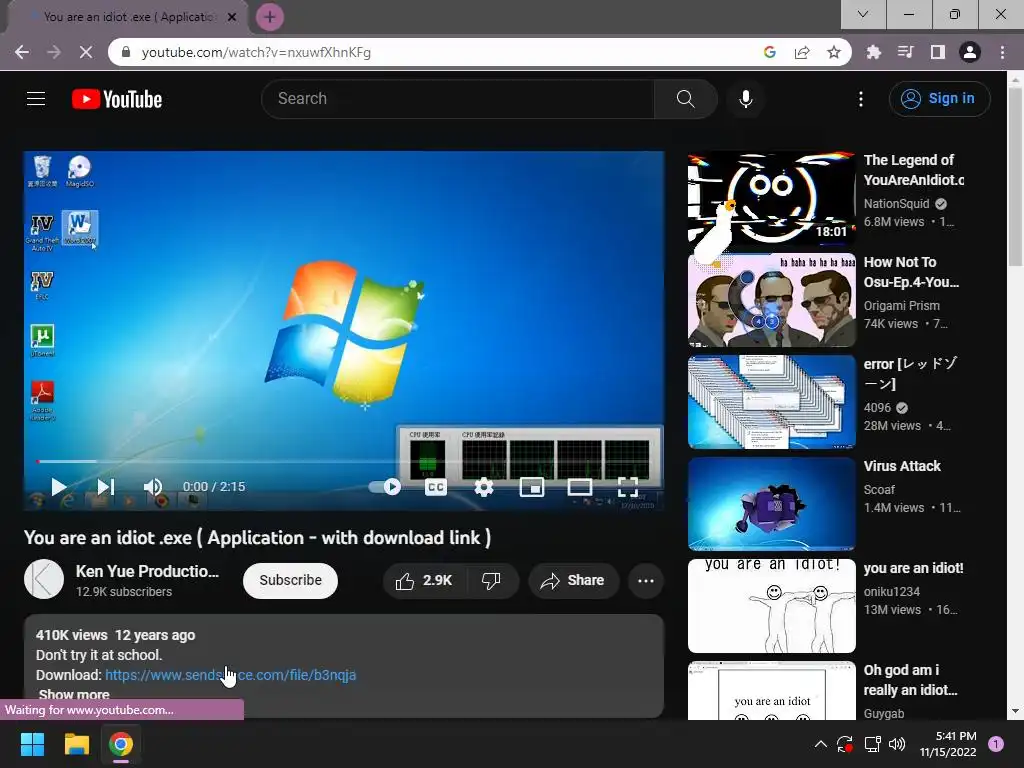Show hidden tray icons chevron
Screen dimensions: 1024x768
point(821,744)
